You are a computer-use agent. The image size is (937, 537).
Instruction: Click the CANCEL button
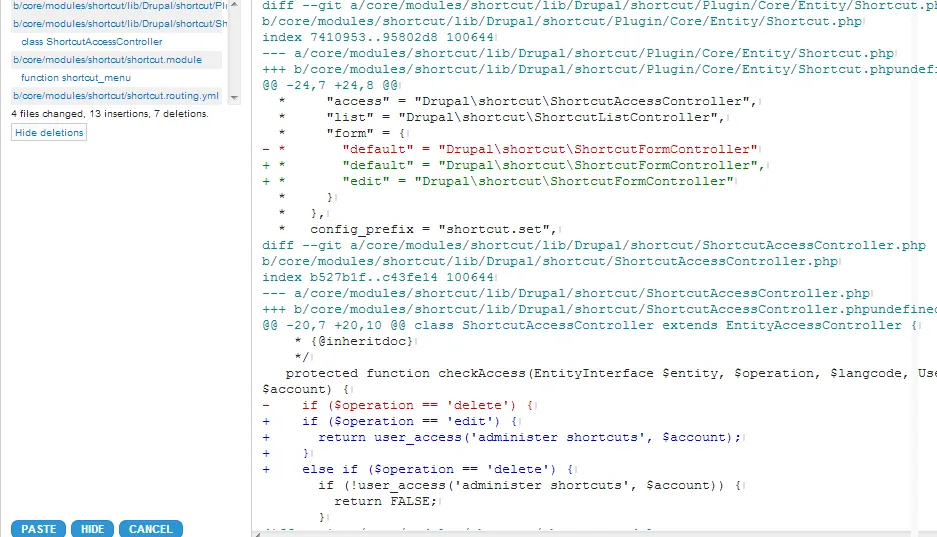151,529
